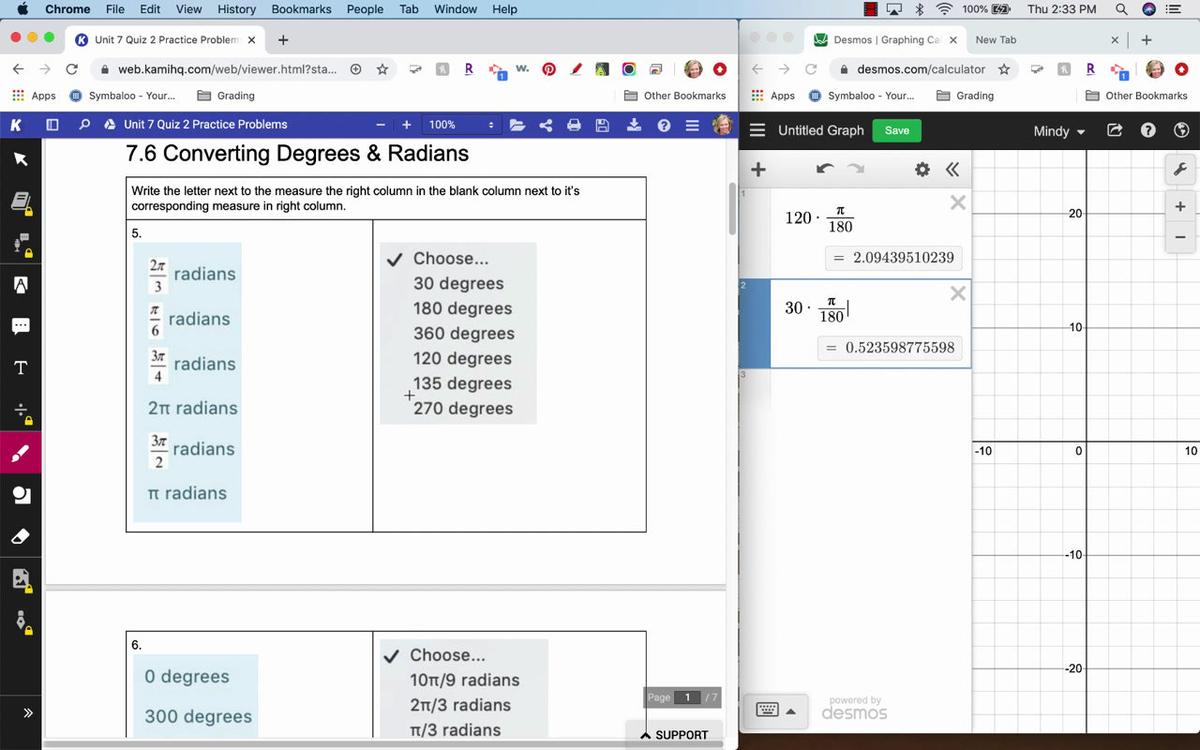Select the Kami eraser tool
Image resolution: width=1200 pixels, height=750 pixels.
[x=20, y=537]
